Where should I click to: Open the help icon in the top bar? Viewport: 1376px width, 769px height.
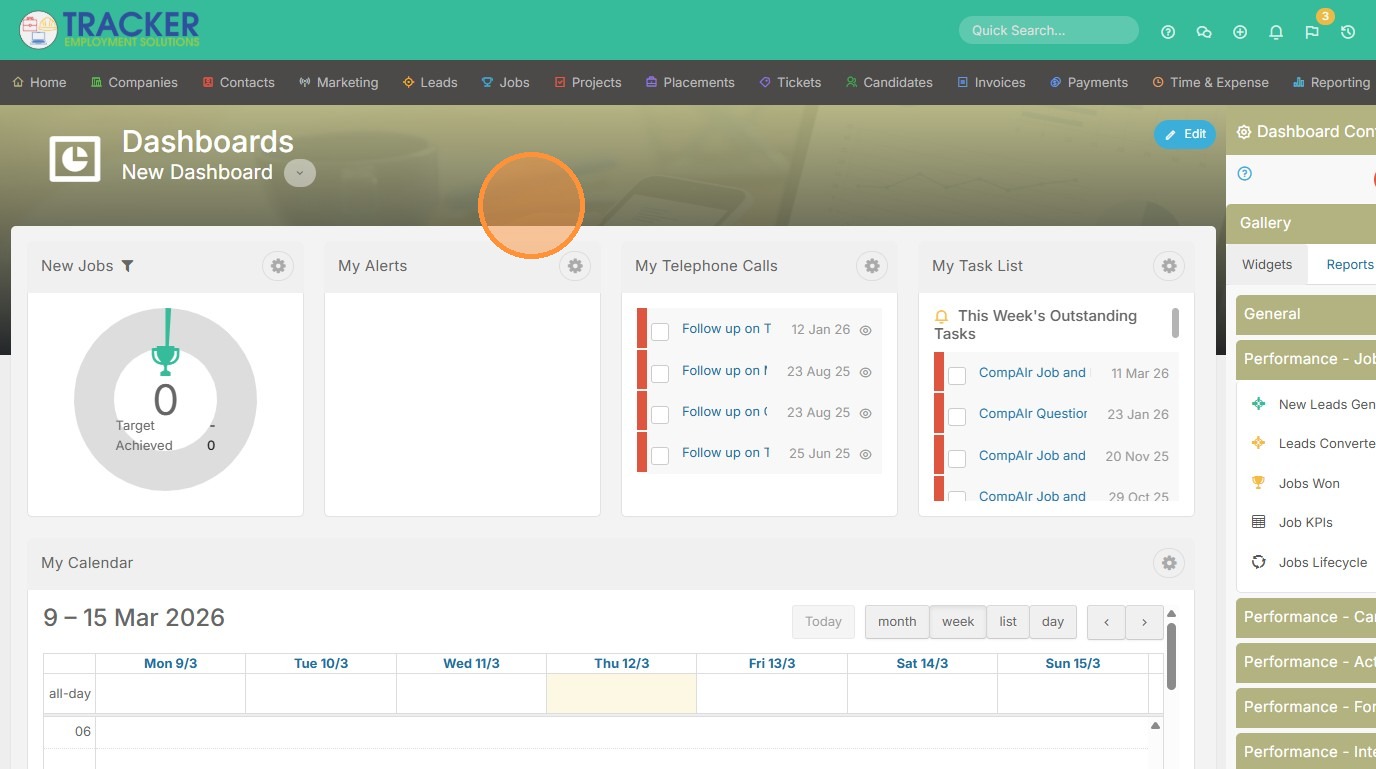1168,32
